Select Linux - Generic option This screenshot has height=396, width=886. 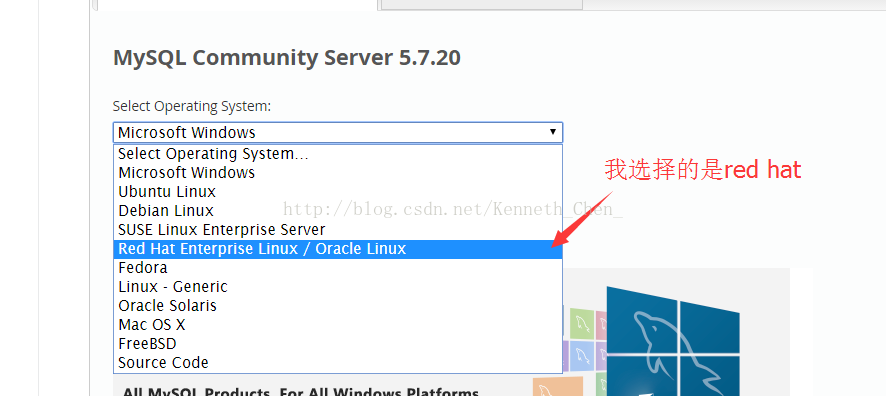click(x=338, y=286)
